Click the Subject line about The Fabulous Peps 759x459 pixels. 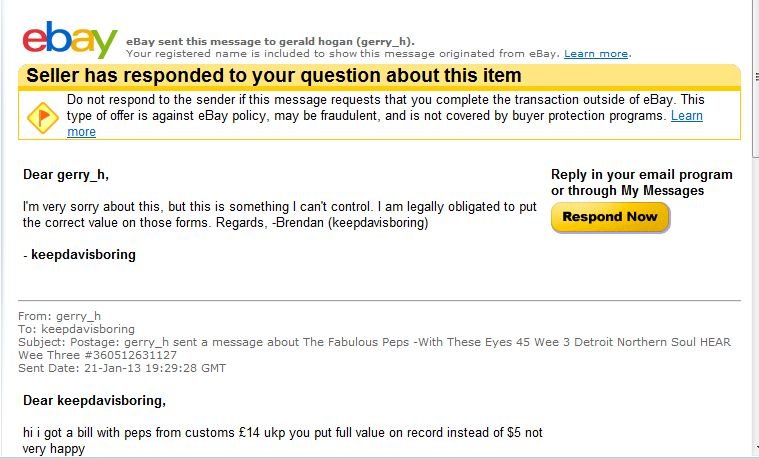tap(374, 349)
